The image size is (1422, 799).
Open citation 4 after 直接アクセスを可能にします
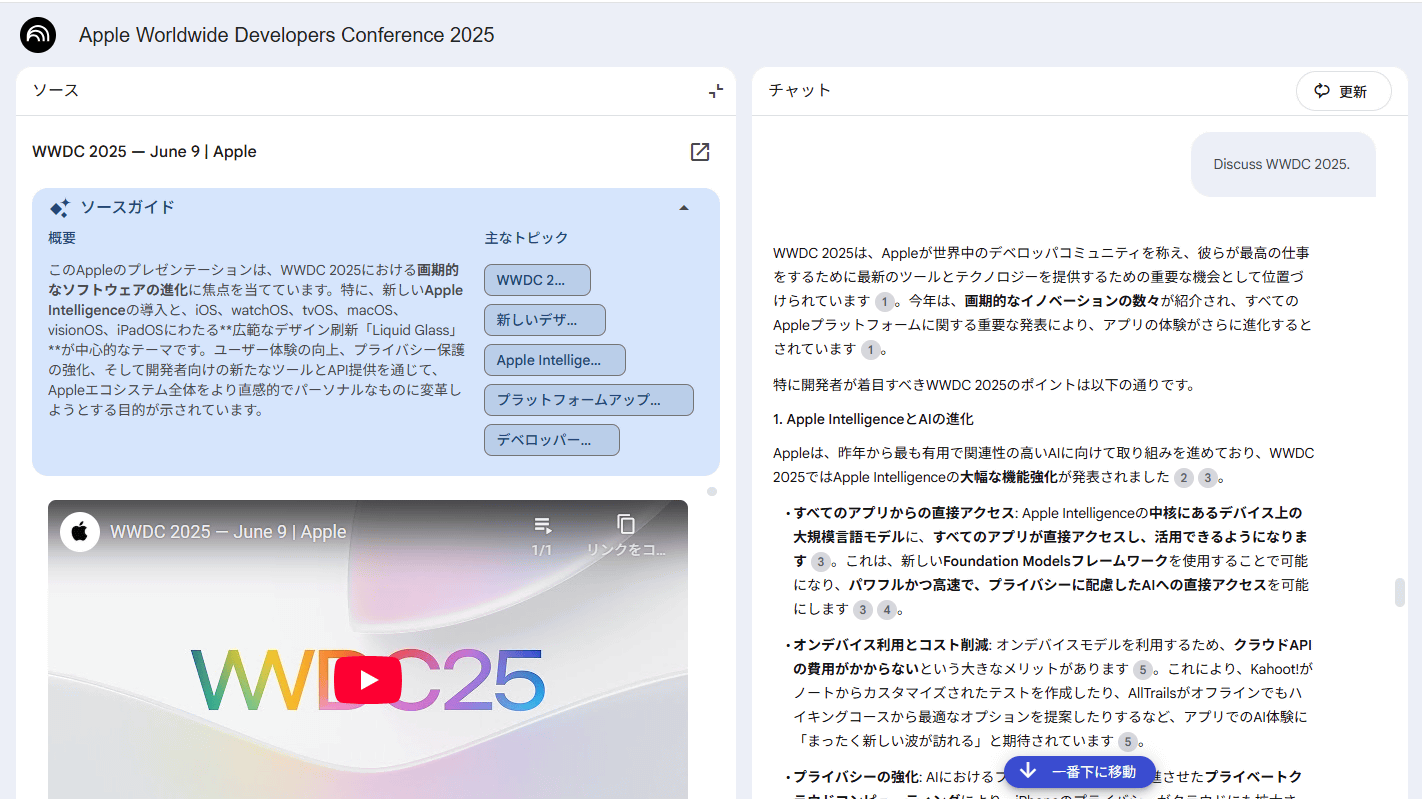887,609
